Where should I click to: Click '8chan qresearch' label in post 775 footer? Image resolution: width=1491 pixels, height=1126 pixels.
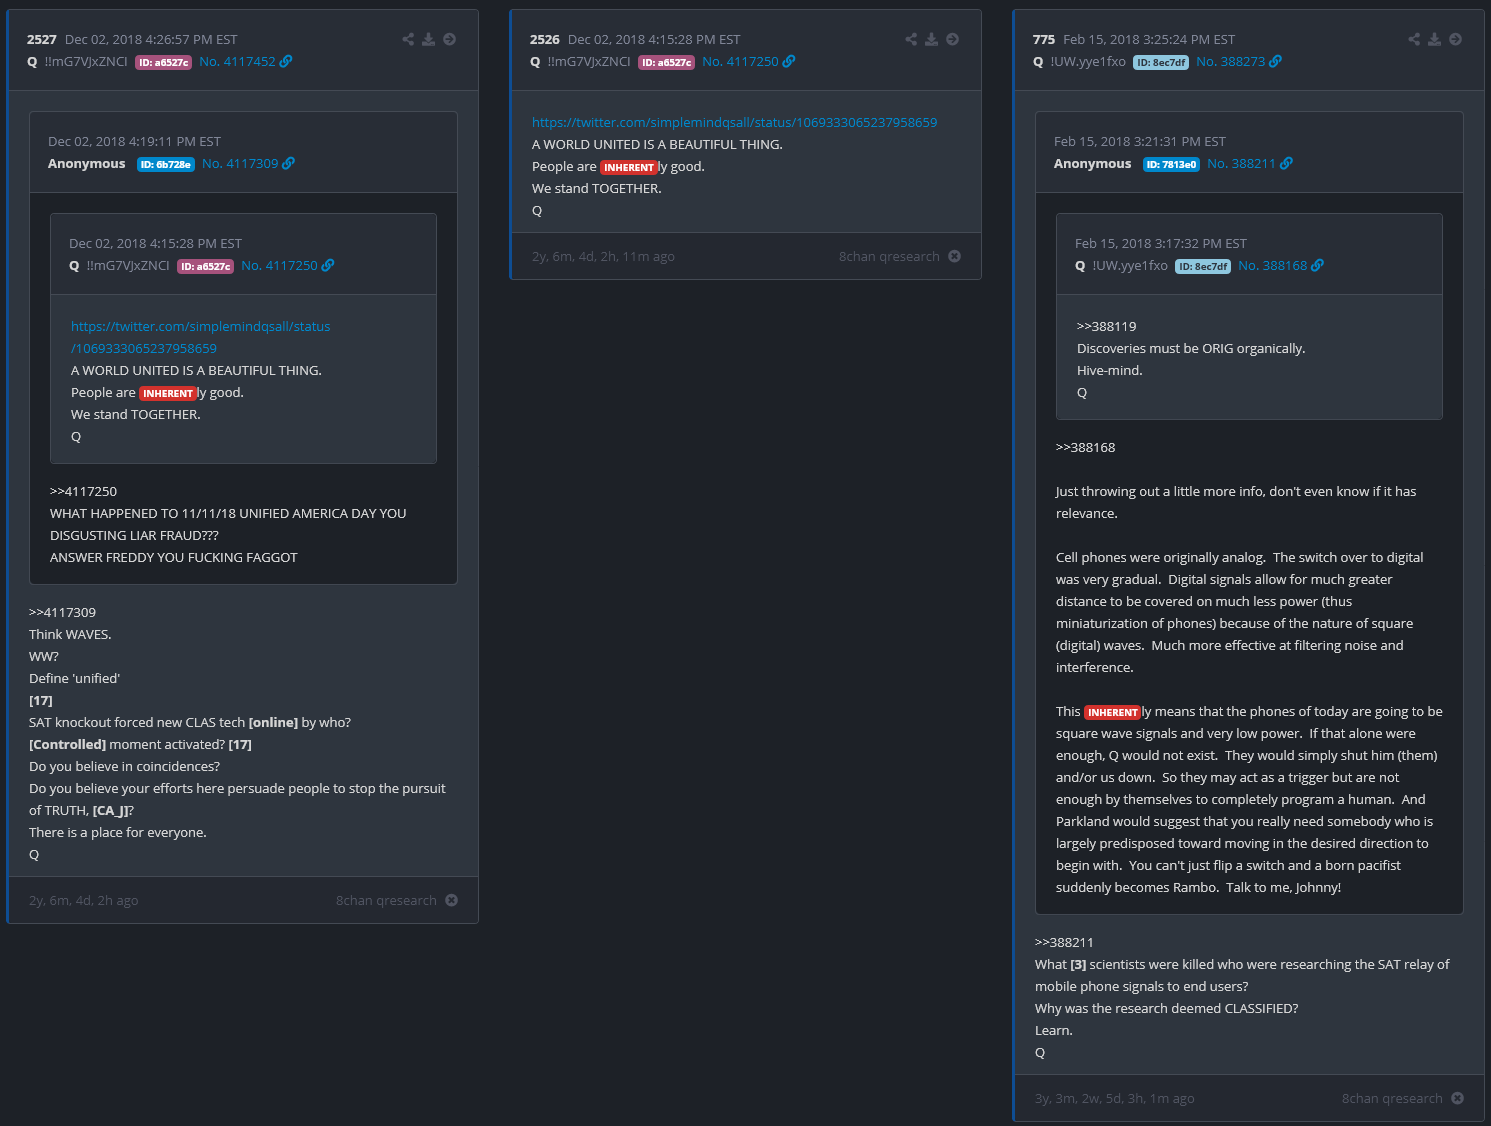point(1392,1098)
